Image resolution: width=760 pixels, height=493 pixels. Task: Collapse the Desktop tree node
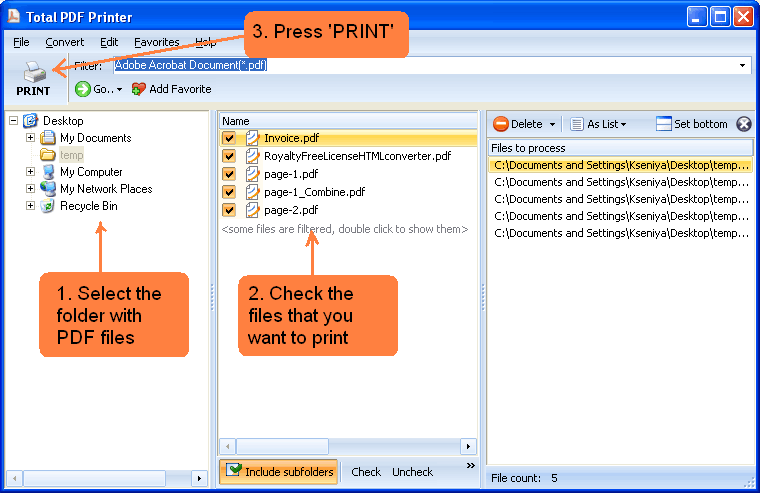14,120
